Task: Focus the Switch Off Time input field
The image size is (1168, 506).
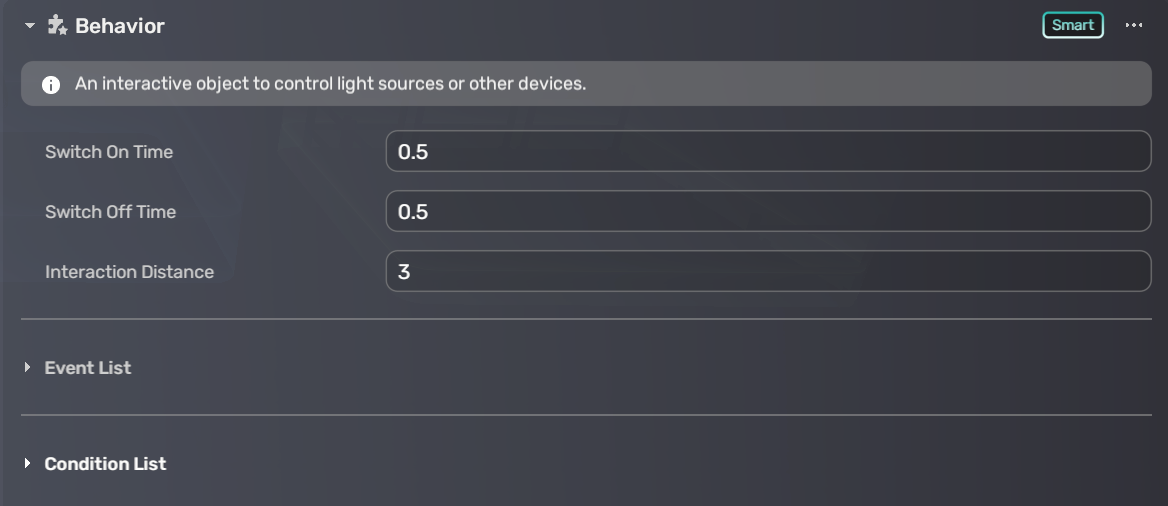Action: click(767, 212)
